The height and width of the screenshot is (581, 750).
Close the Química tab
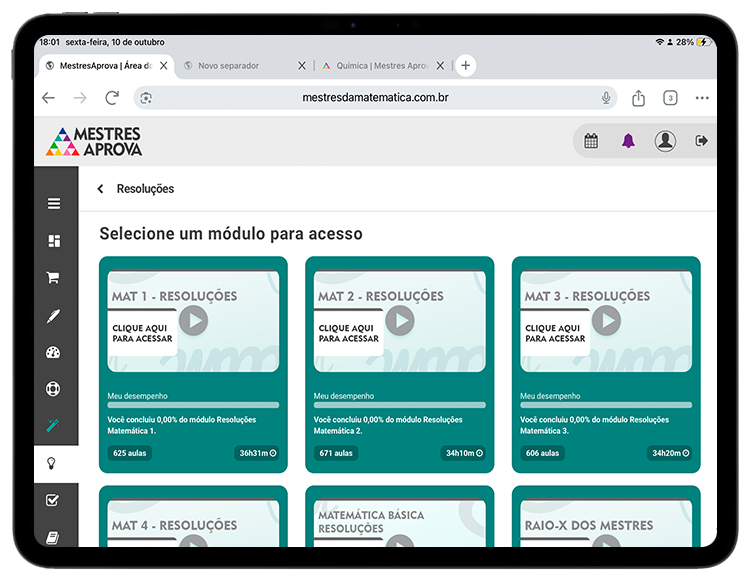[440, 66]
